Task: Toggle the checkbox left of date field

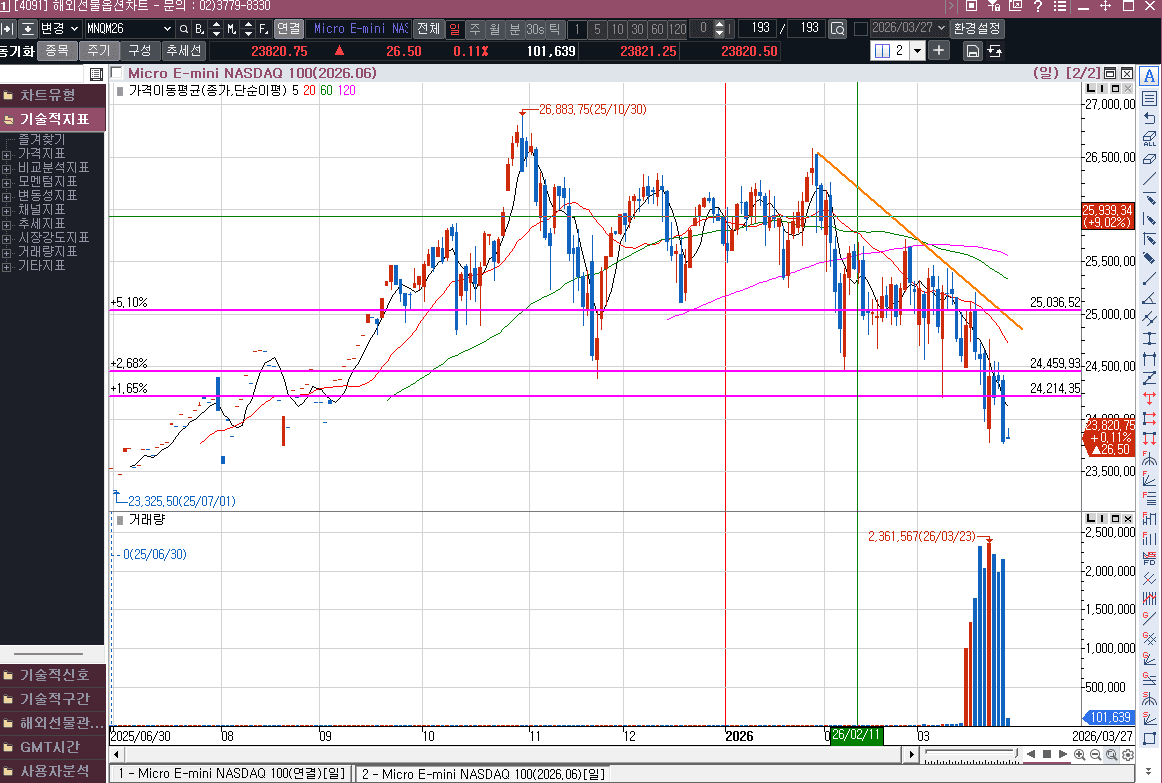Action: (860, 29)
